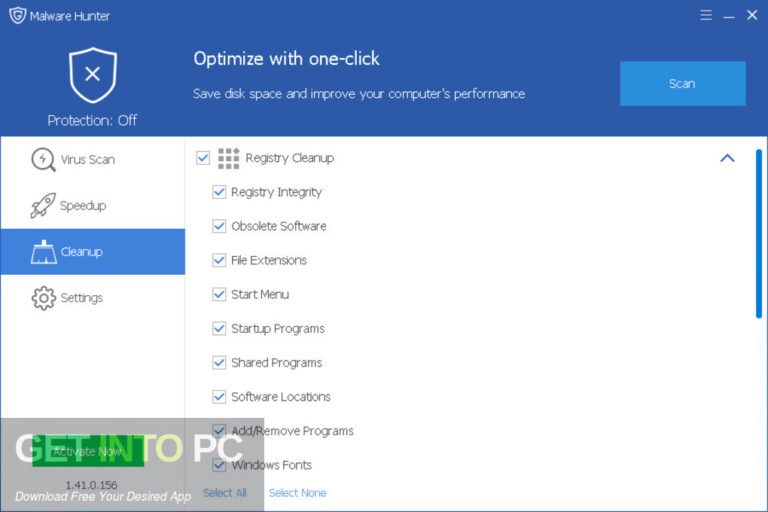Click the Malware Hunter shield logo icon

18,15
